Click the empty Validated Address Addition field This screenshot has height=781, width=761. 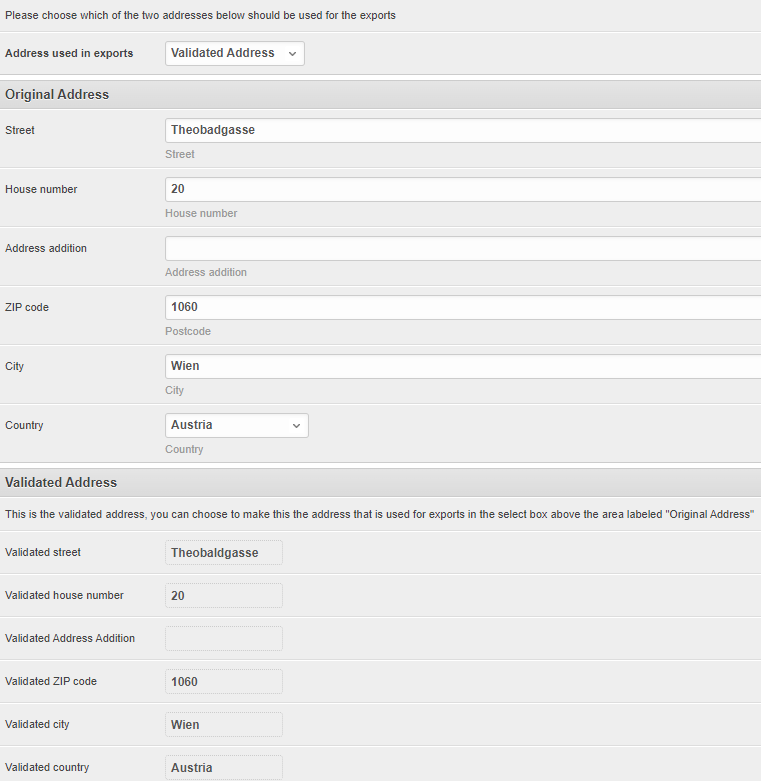tap(224, 639)
